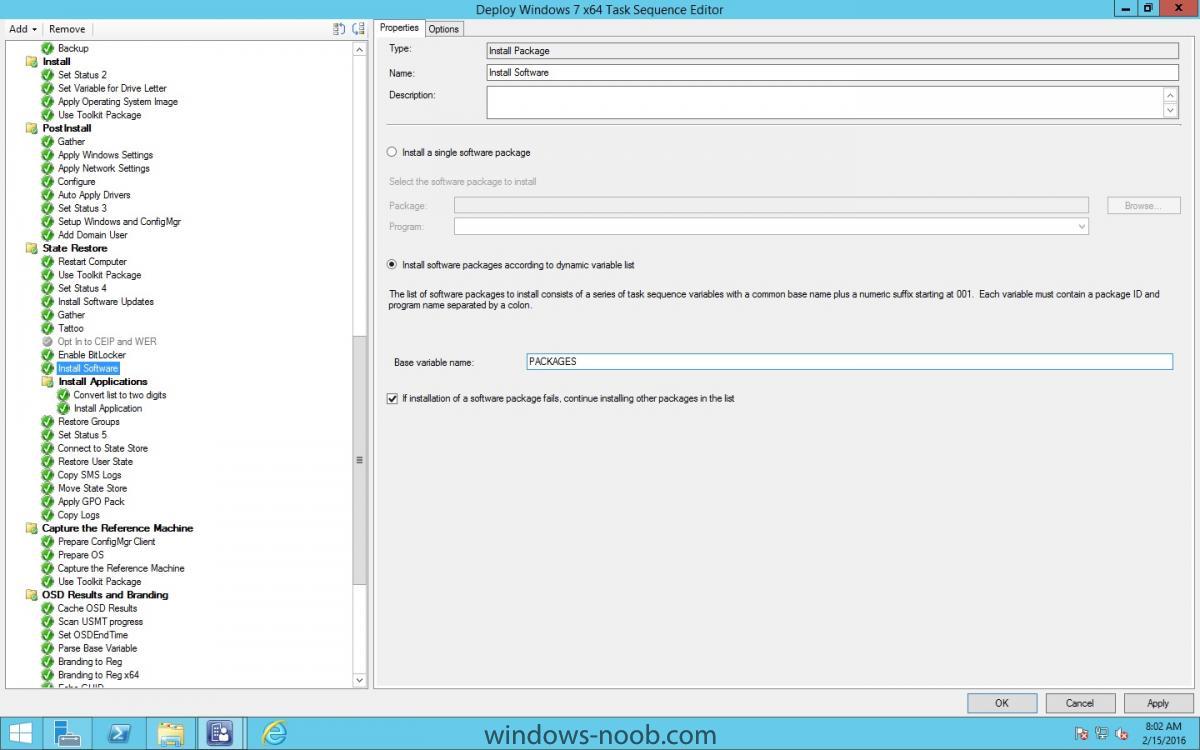Click the Action Center flag tray icon
The image size is (1200, 750).
point(1082,734)
